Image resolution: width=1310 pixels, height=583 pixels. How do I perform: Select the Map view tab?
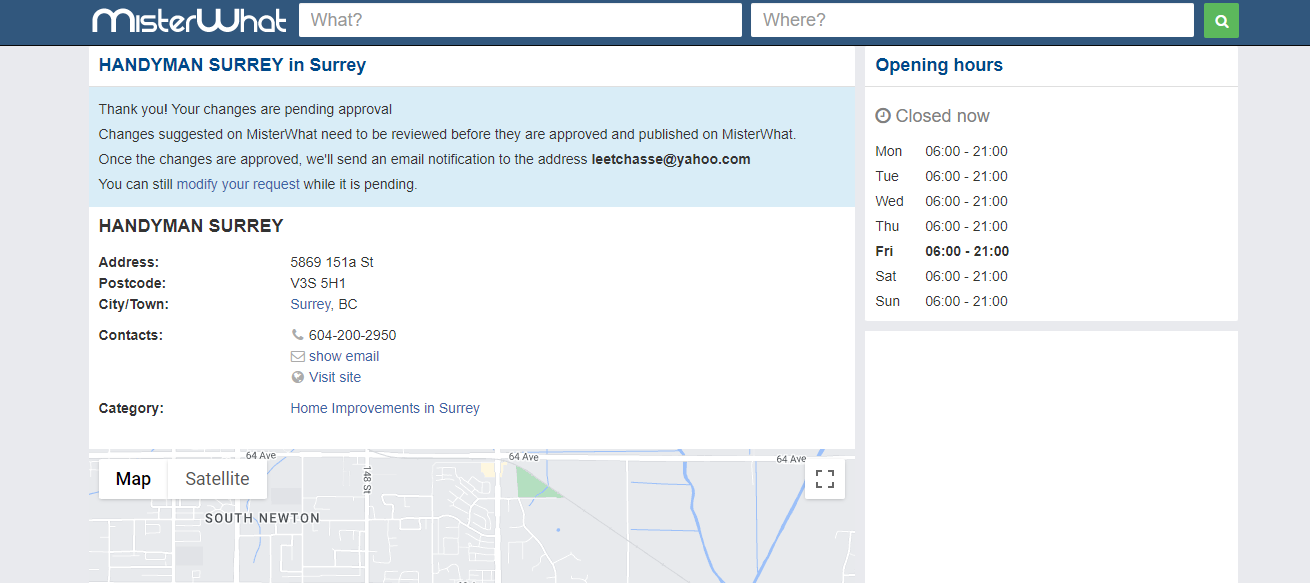pyautogui.click(x=133, y=479)
